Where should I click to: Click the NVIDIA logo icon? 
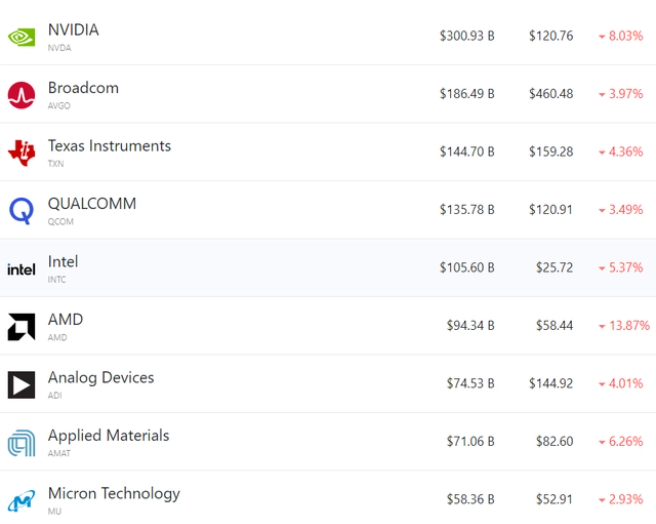point(21,37)
